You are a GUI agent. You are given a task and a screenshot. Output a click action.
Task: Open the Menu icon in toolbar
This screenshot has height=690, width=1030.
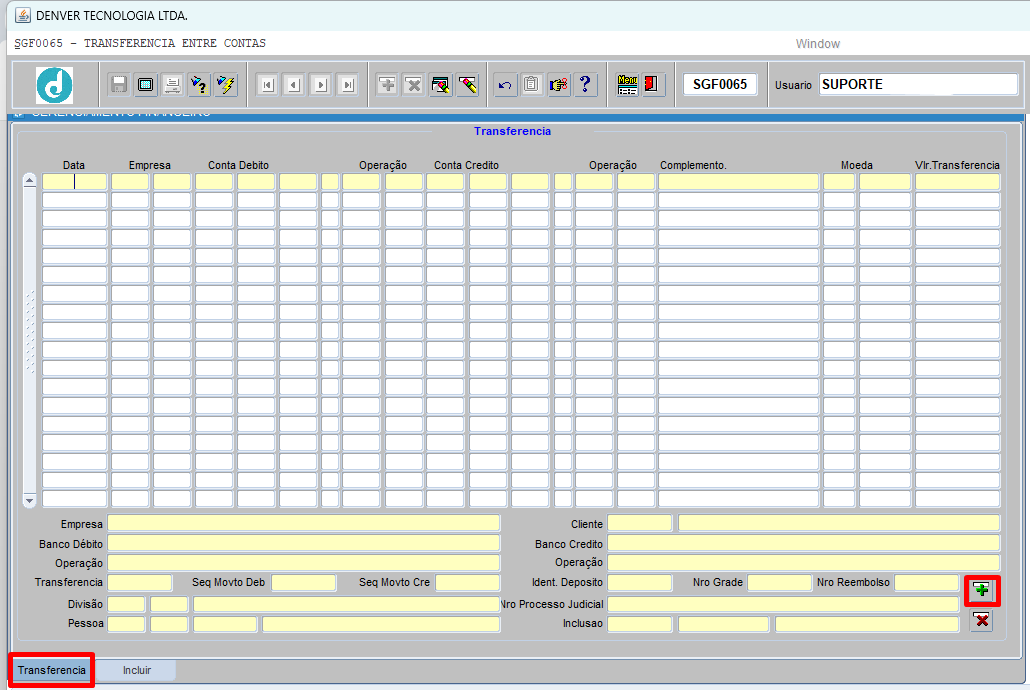point(627,85)
